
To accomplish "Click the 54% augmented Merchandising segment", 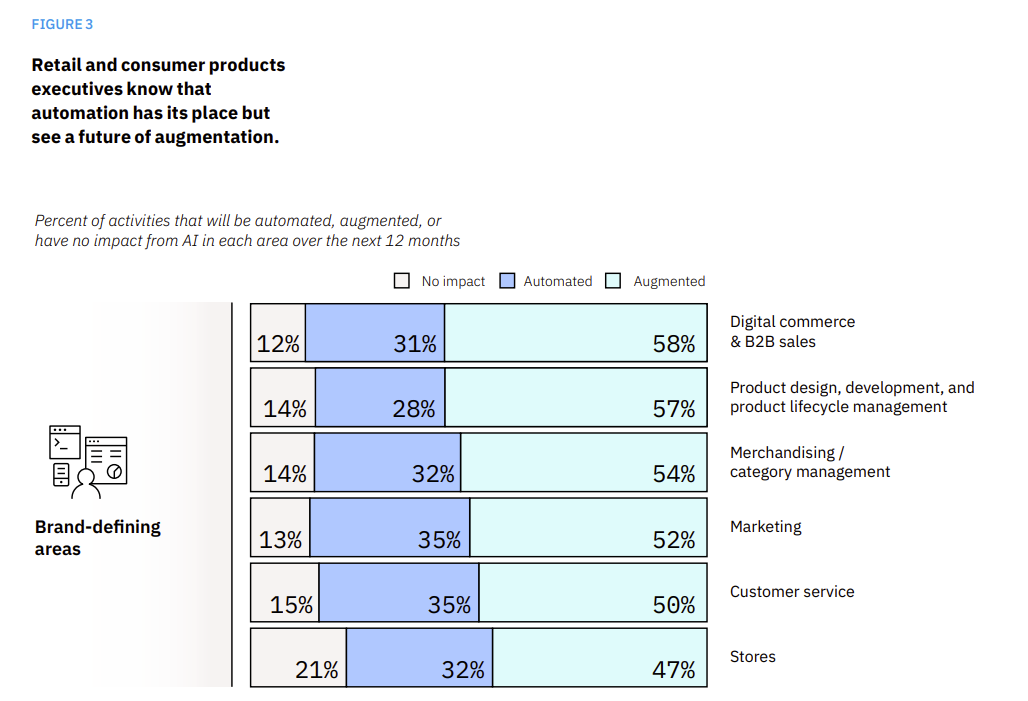I will point(584,462).
